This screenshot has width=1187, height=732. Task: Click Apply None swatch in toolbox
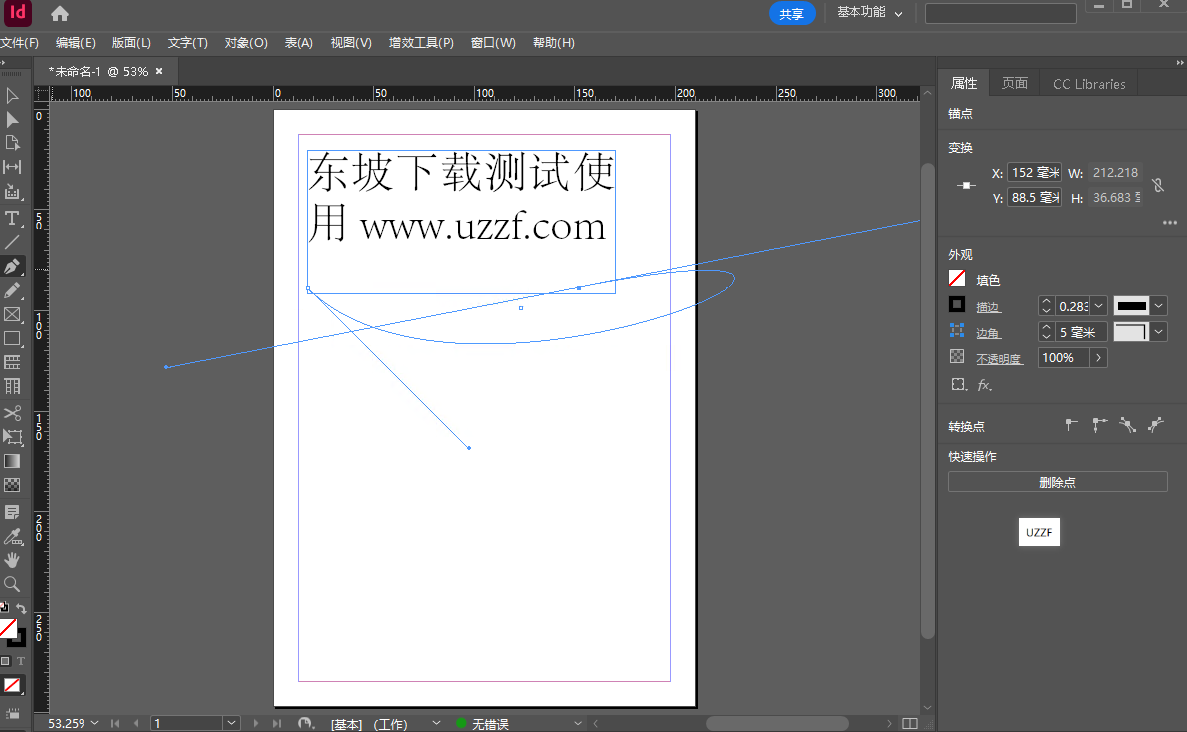12,686
